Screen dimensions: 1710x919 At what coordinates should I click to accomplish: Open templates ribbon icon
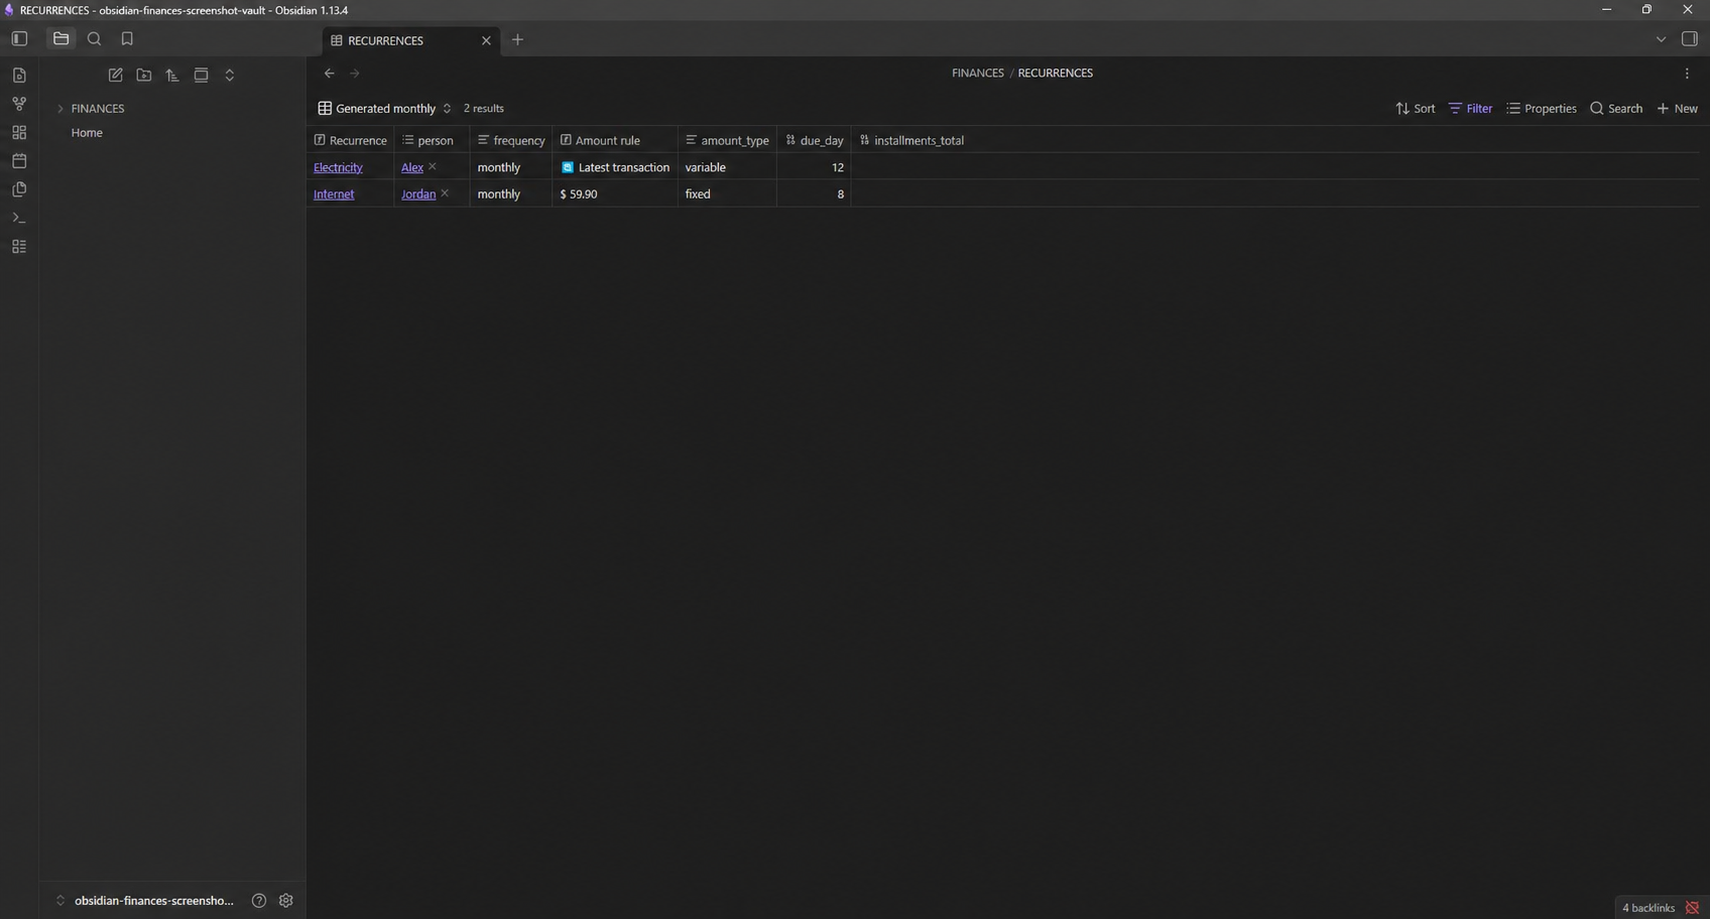pyautogui.click(x=19, y=189)
